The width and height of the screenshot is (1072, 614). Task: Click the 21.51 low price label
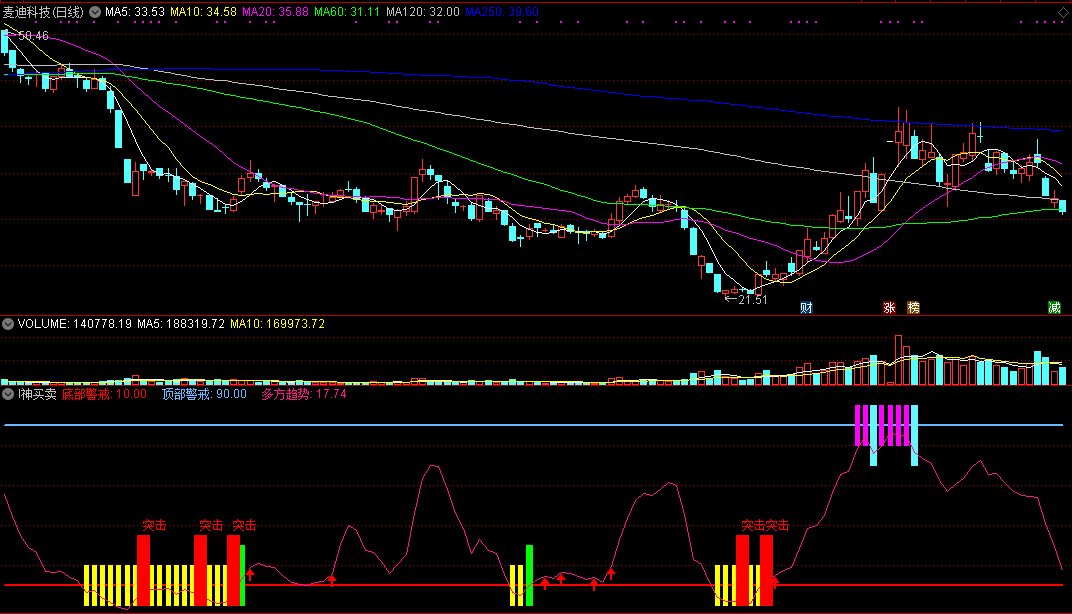click(753, 299)
